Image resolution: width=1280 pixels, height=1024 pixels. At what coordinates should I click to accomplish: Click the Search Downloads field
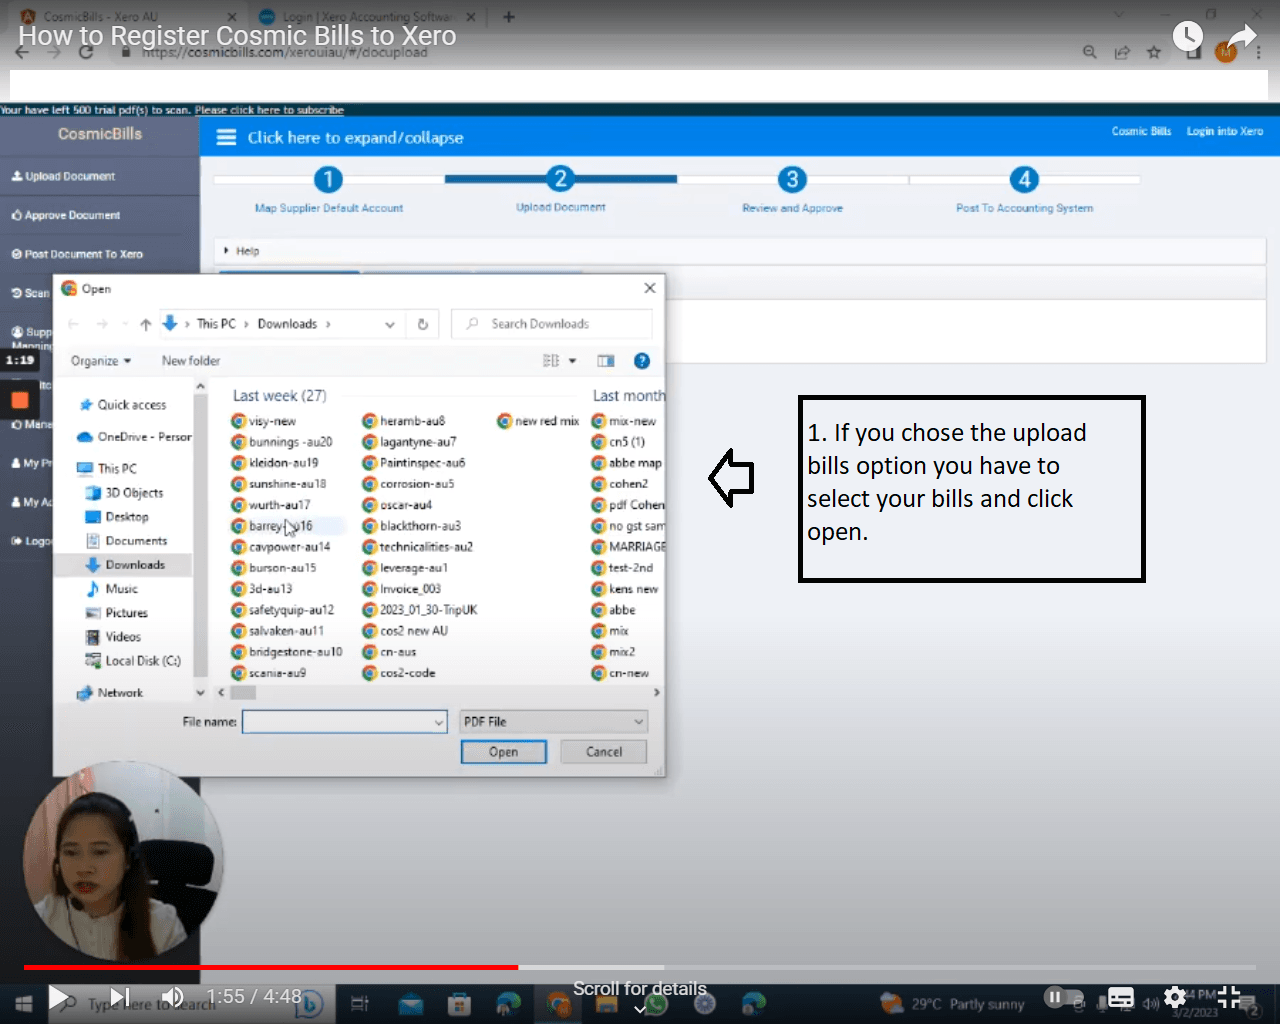(x=552, y=324)
